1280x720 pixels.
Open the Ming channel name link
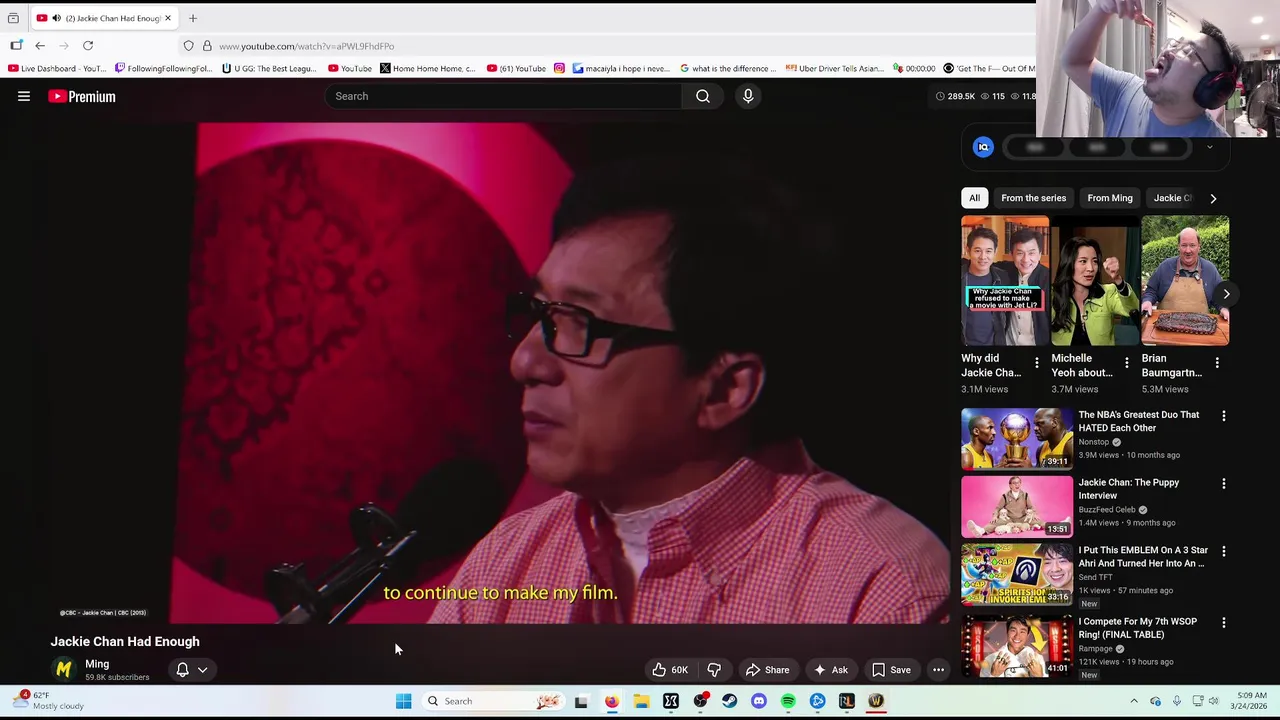(97, 664)
